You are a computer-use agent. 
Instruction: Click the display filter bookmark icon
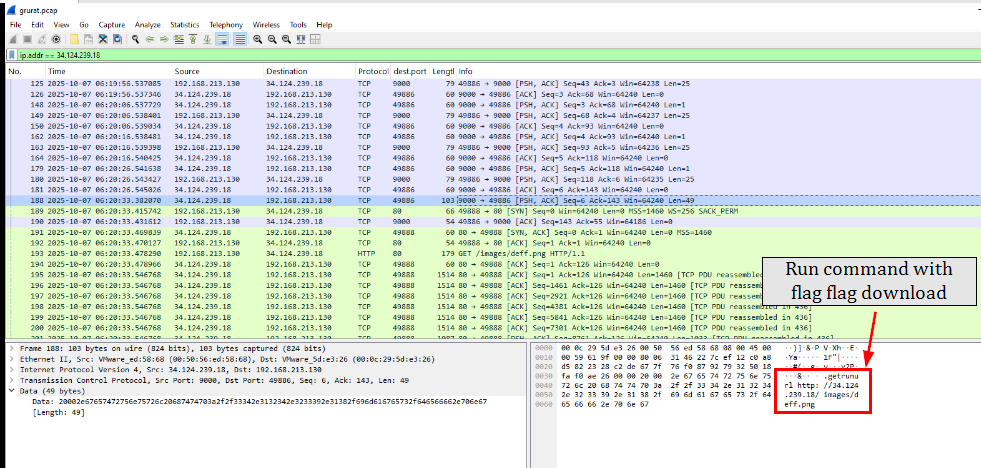(x=12, y=55)
